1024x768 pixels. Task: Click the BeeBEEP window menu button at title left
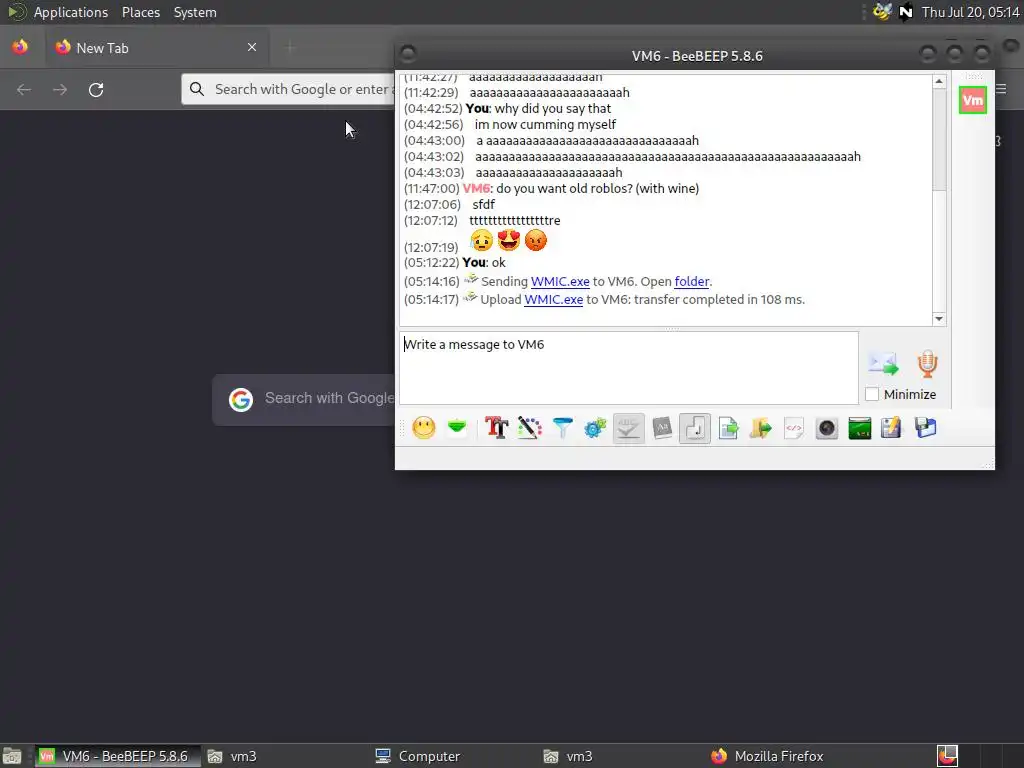(408, 54)
